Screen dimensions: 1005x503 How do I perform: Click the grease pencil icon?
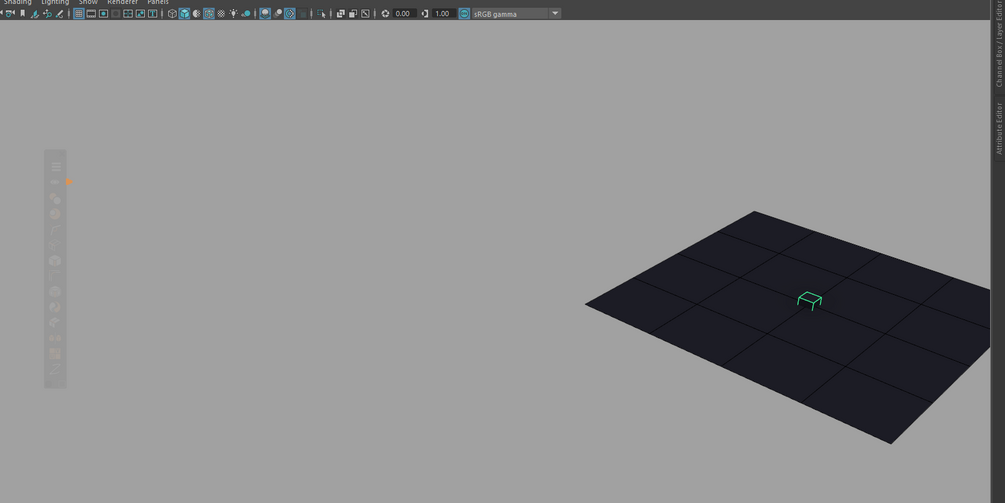(x=59, y=13)
